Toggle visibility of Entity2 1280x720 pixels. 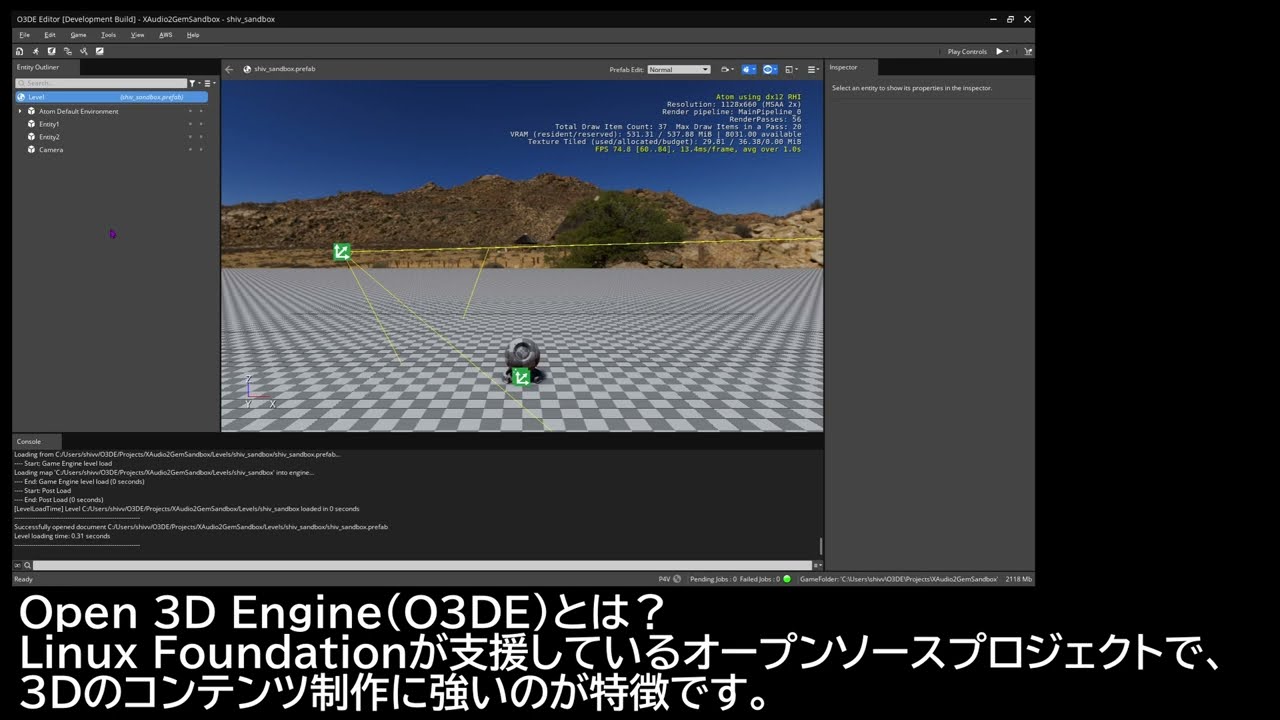190,137
